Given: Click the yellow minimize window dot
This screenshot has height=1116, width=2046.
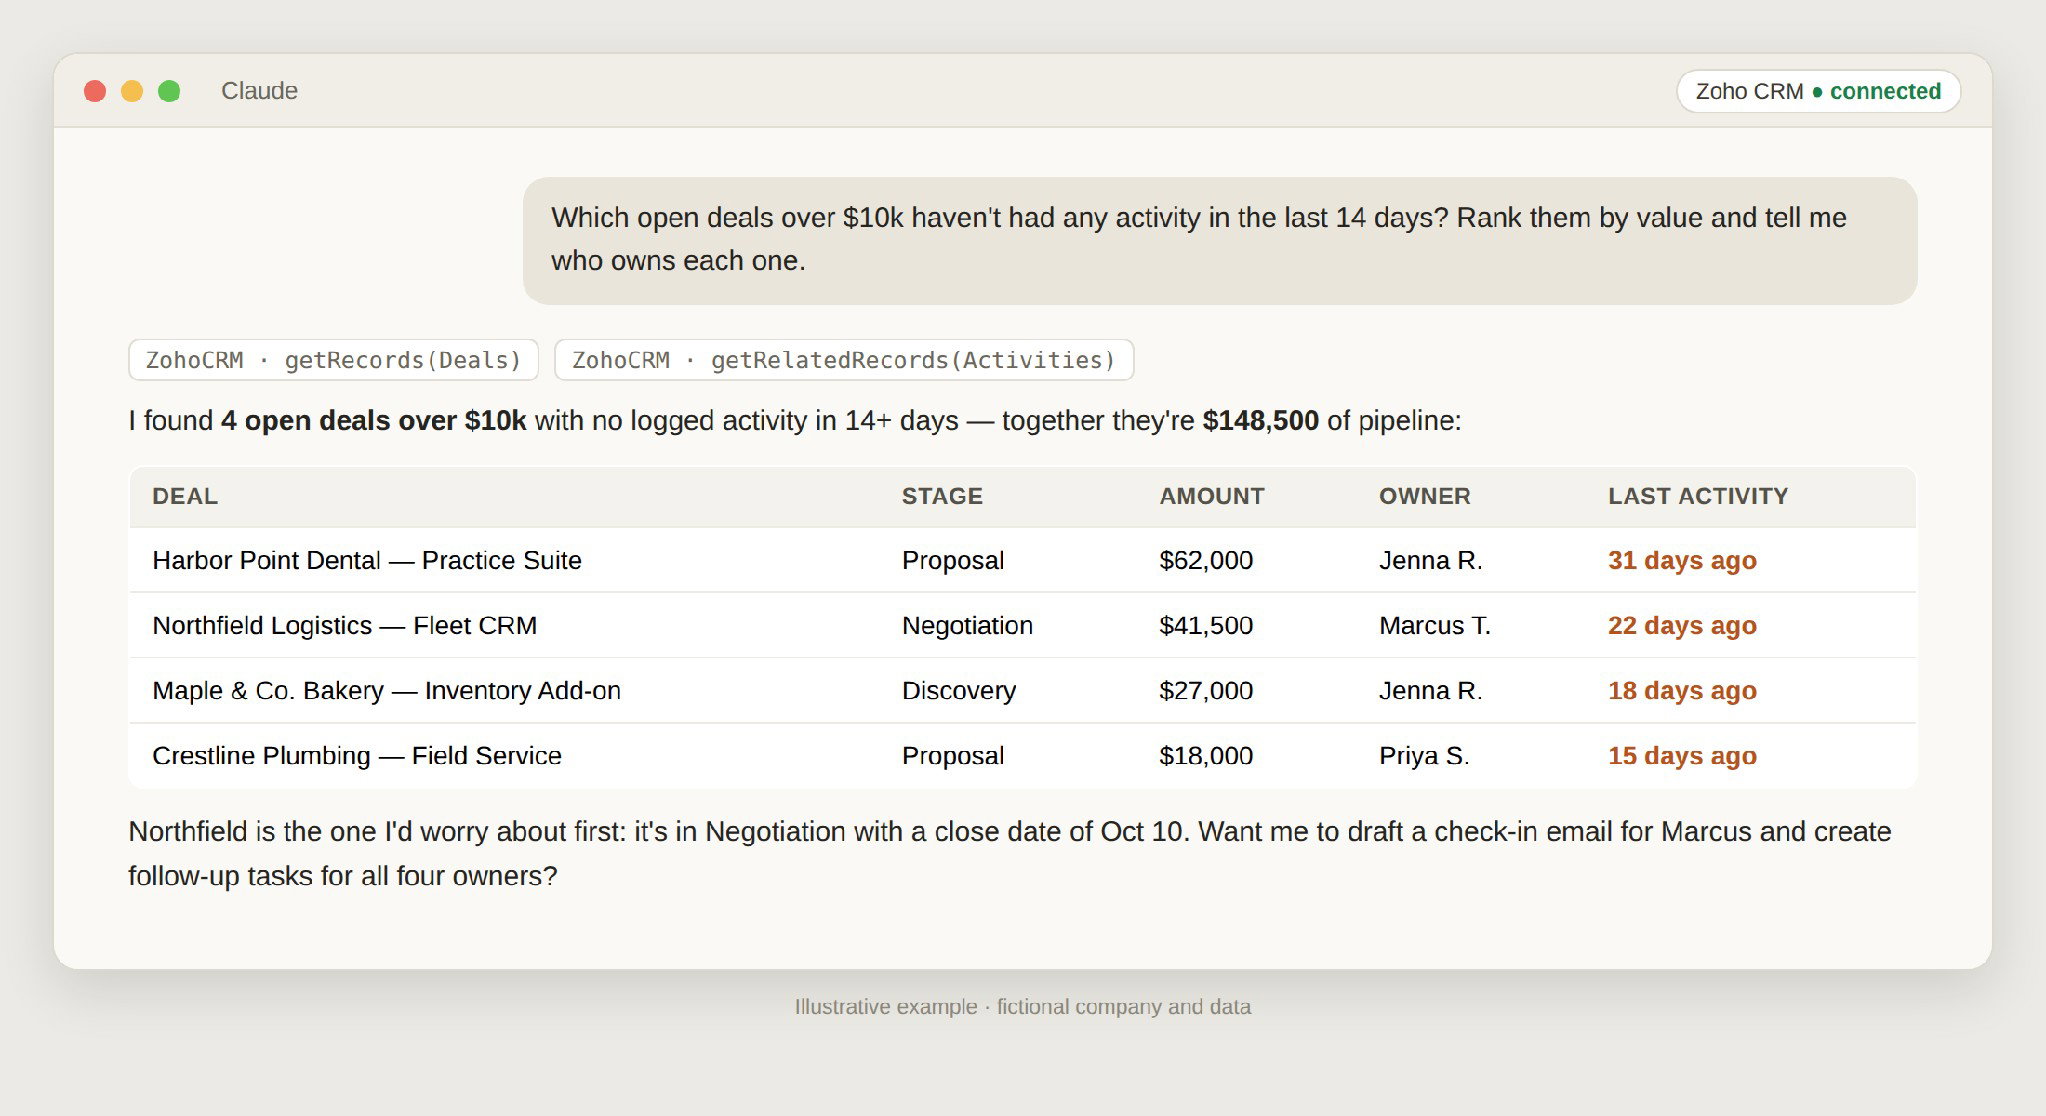Looking at the screenshot, I should pos(132,91).
